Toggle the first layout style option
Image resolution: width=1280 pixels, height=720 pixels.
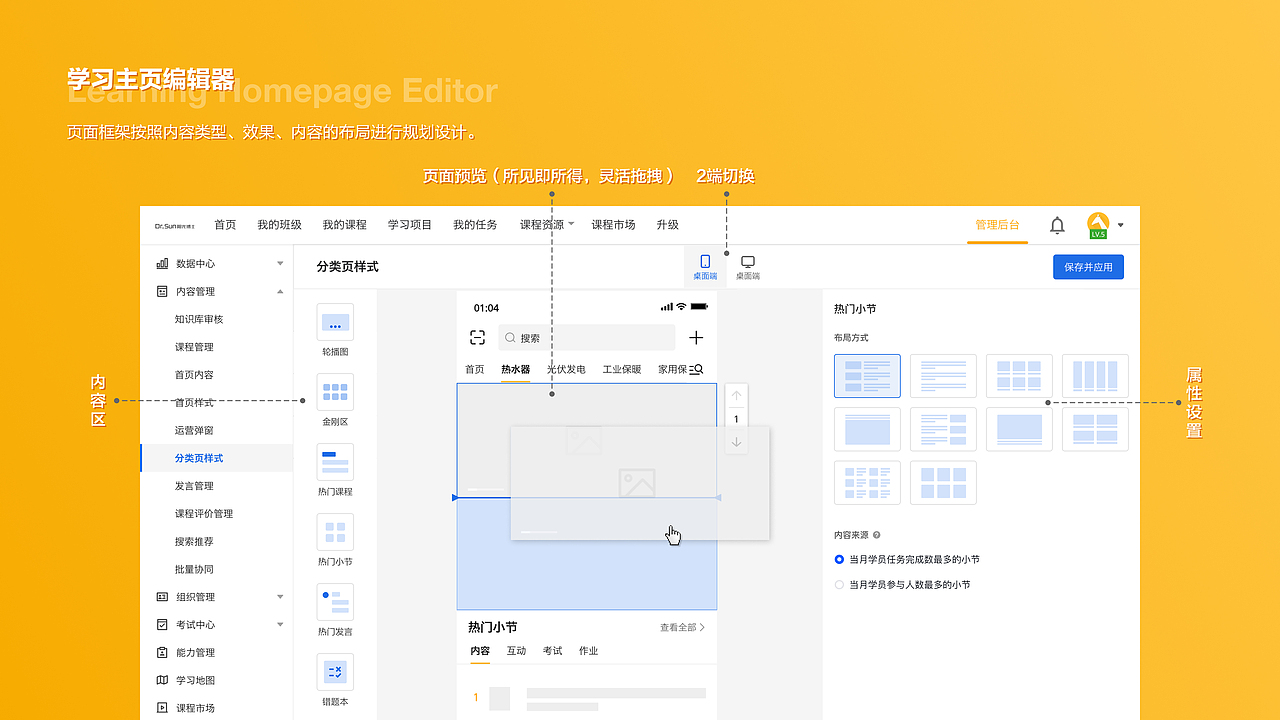tap(867, 375)
